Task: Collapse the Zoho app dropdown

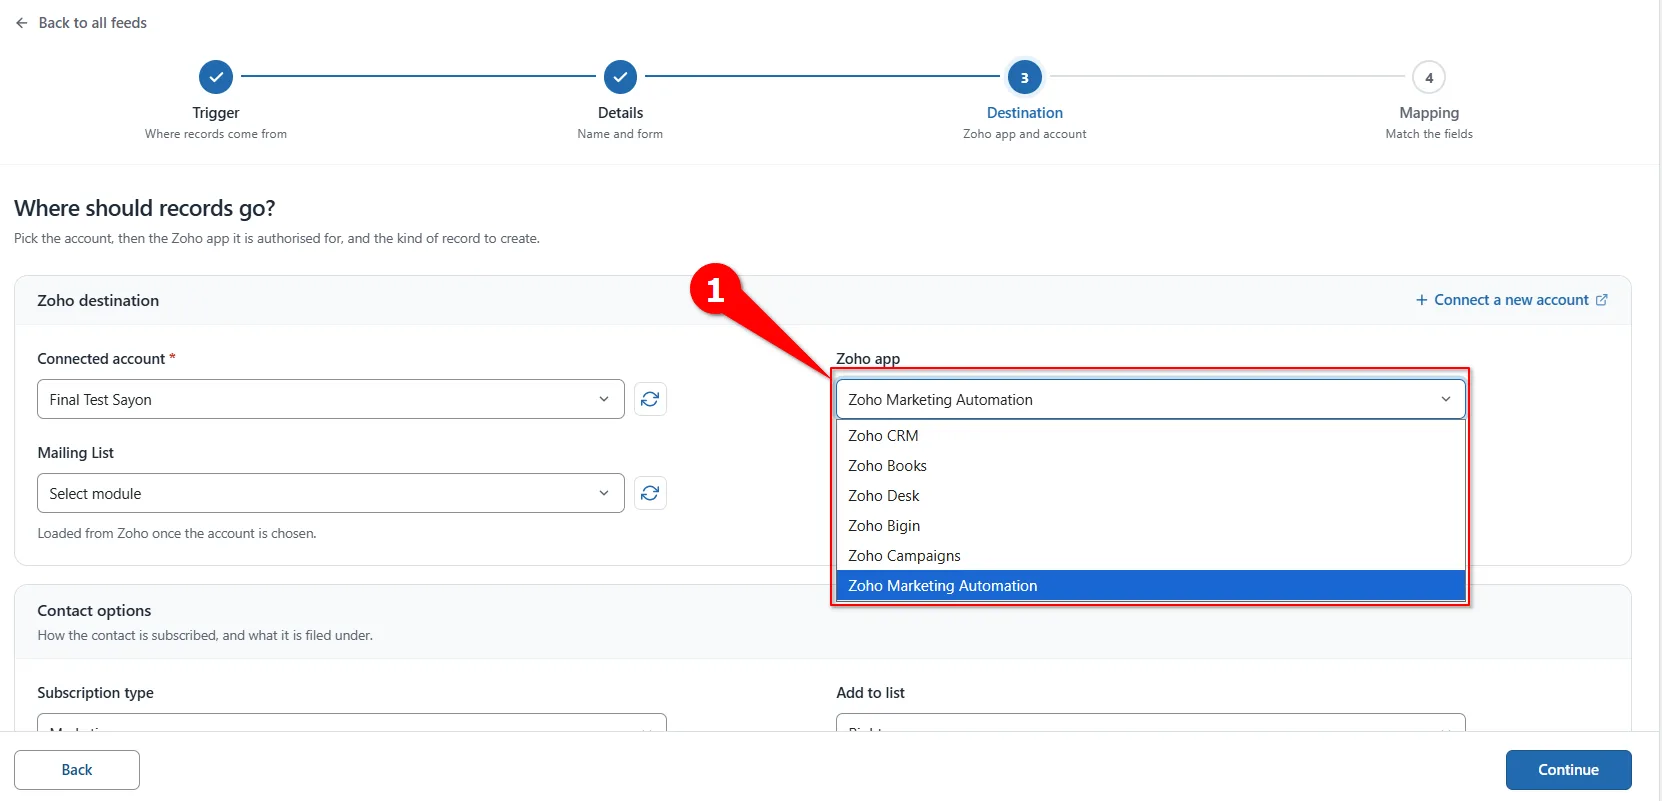Action: tap(1151, 399)
